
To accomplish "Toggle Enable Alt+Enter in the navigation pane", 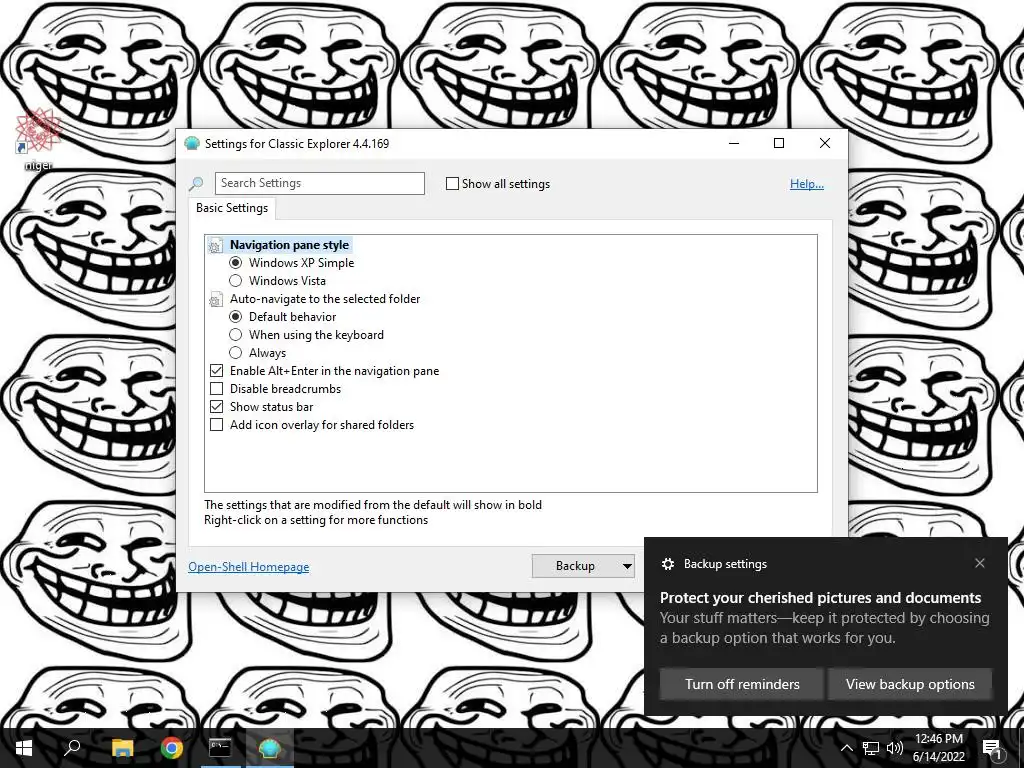I will click(217, 371).
